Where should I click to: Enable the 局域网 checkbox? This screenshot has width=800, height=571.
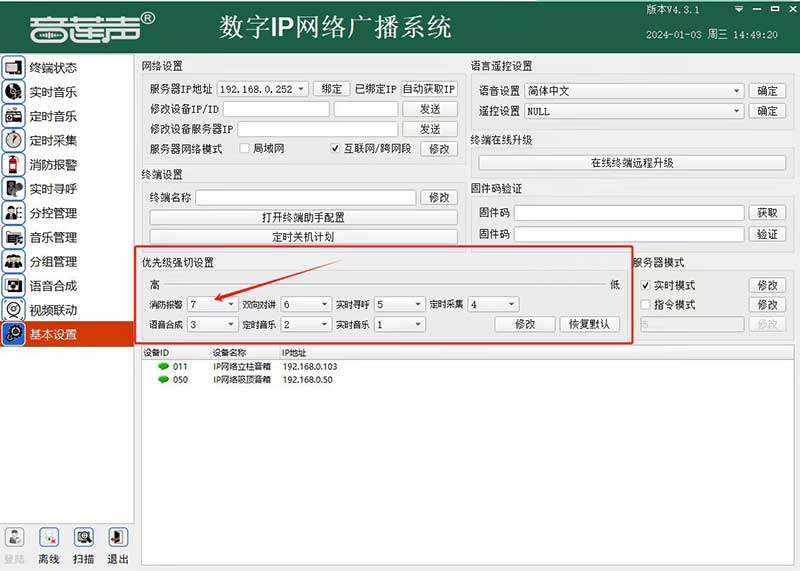[x=244, y=148]
